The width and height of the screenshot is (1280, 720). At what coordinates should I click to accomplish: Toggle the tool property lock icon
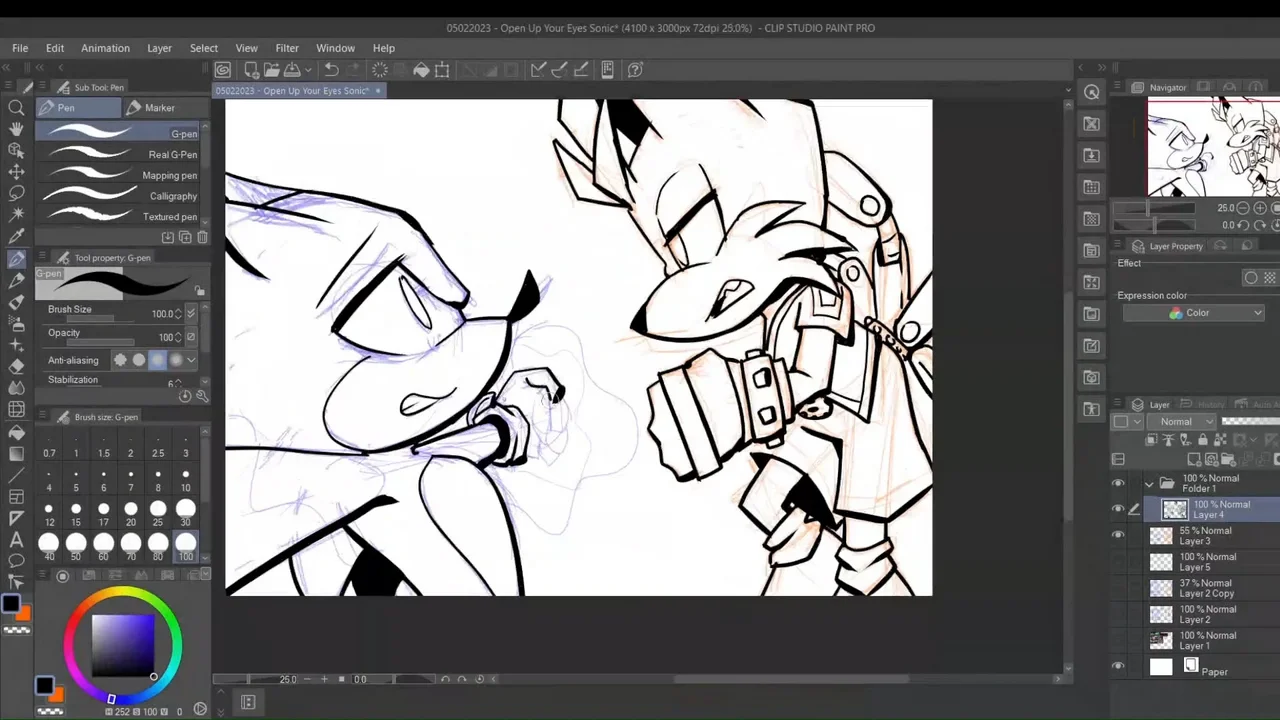[200, 291]
